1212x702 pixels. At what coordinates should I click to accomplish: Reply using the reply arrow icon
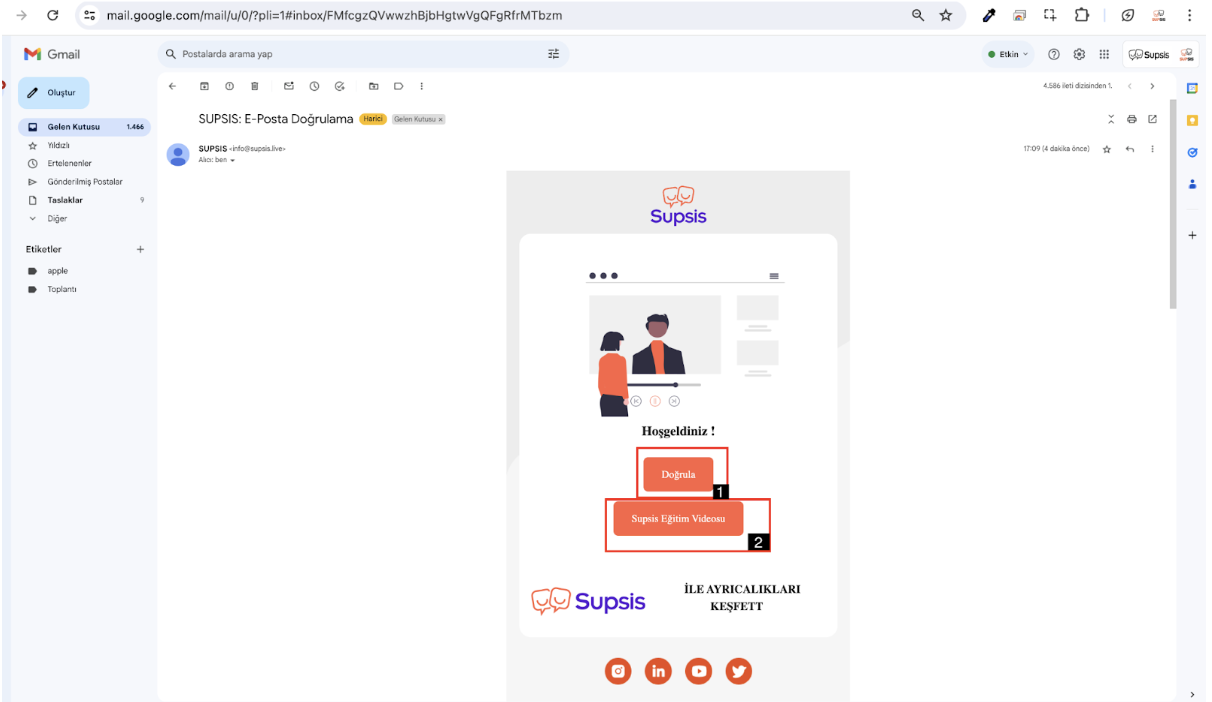tap(1130, 149)
